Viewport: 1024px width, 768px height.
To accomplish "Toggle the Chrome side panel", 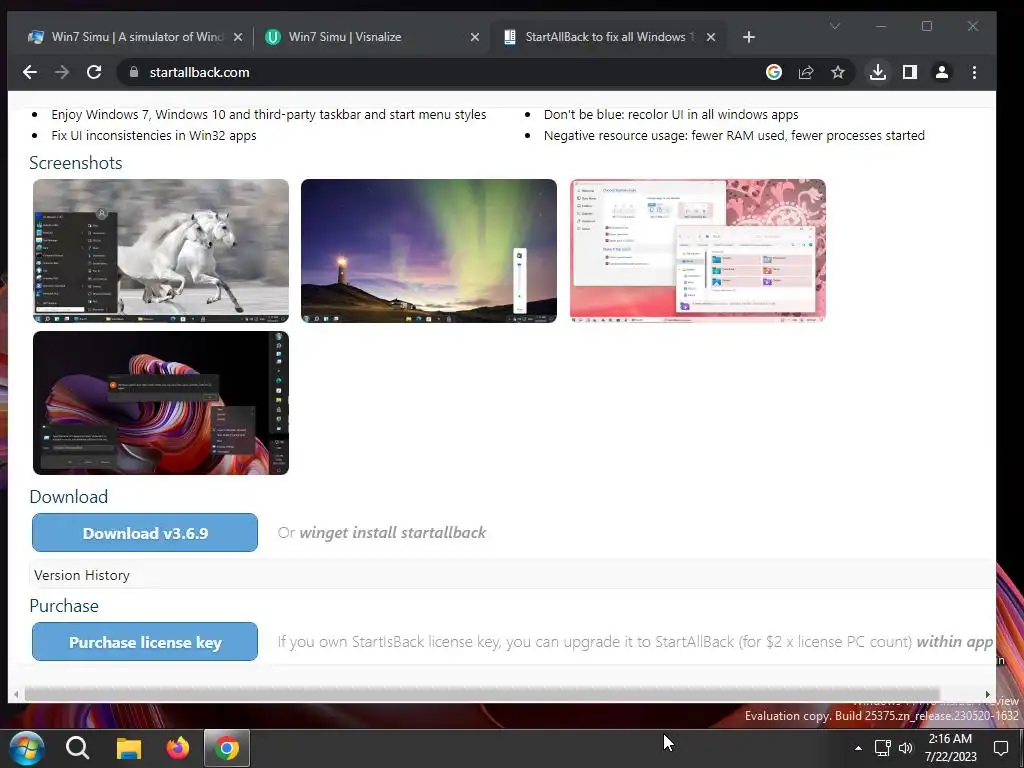I will (x=910, y=72).
